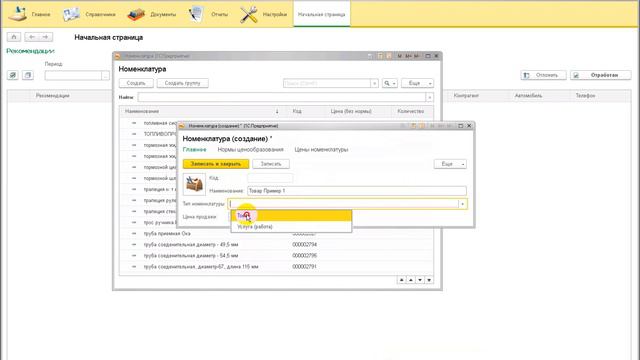This screenshot has width=640, height=360.
Task: Click the Главное link in creation form
Action: (194, 149)
